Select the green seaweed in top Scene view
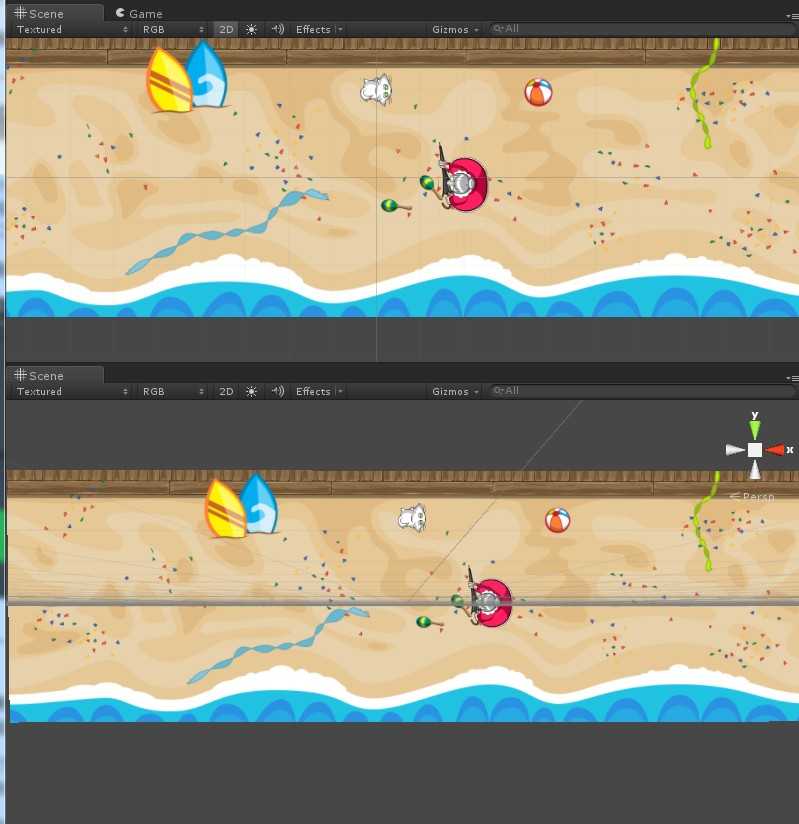Screen dimensions: 799x824 pos(704,92)
